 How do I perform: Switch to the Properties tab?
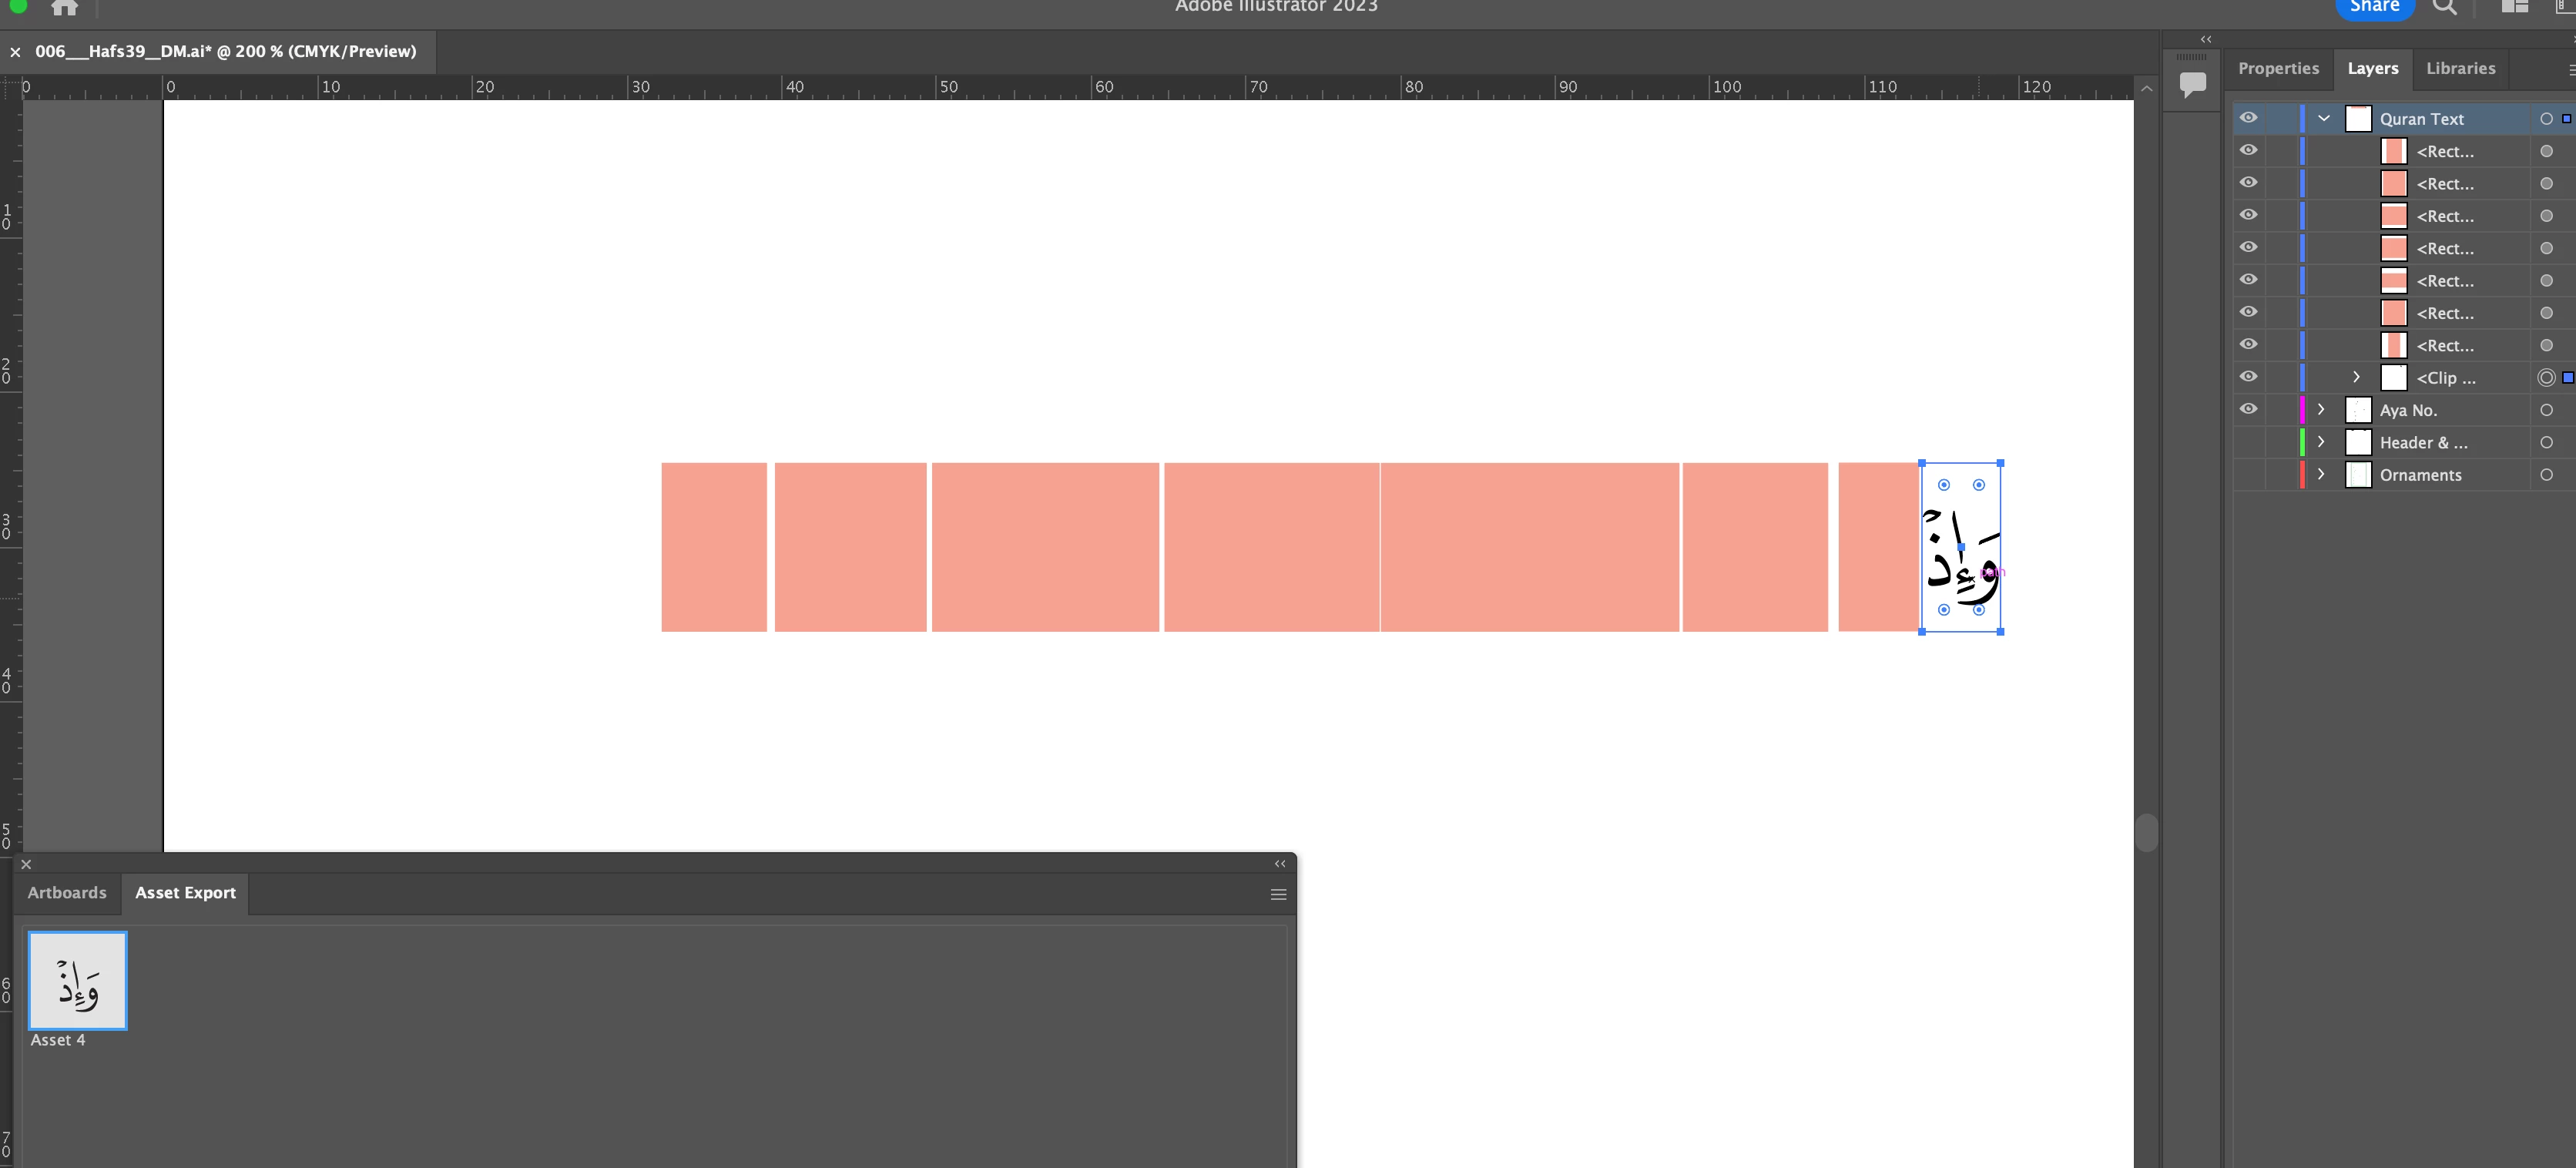tap(2278, 68)
